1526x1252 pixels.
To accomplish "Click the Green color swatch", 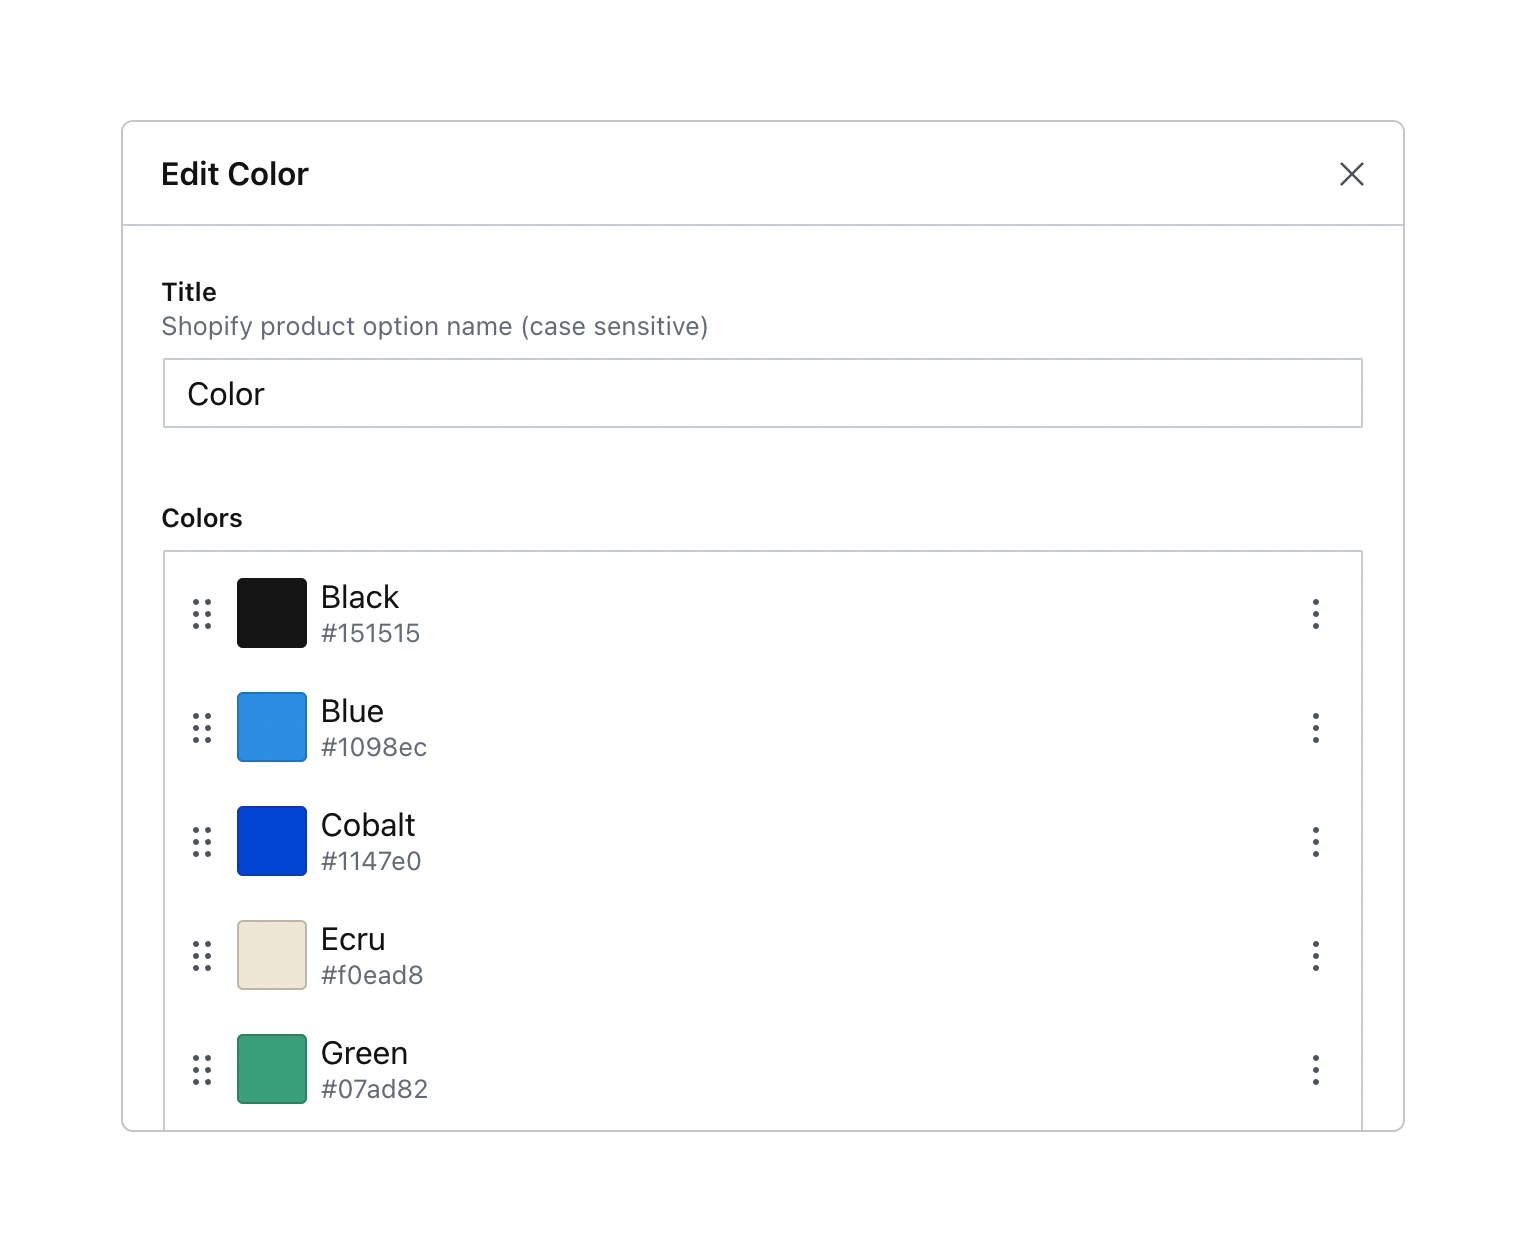I will [x=272, y=1069].
